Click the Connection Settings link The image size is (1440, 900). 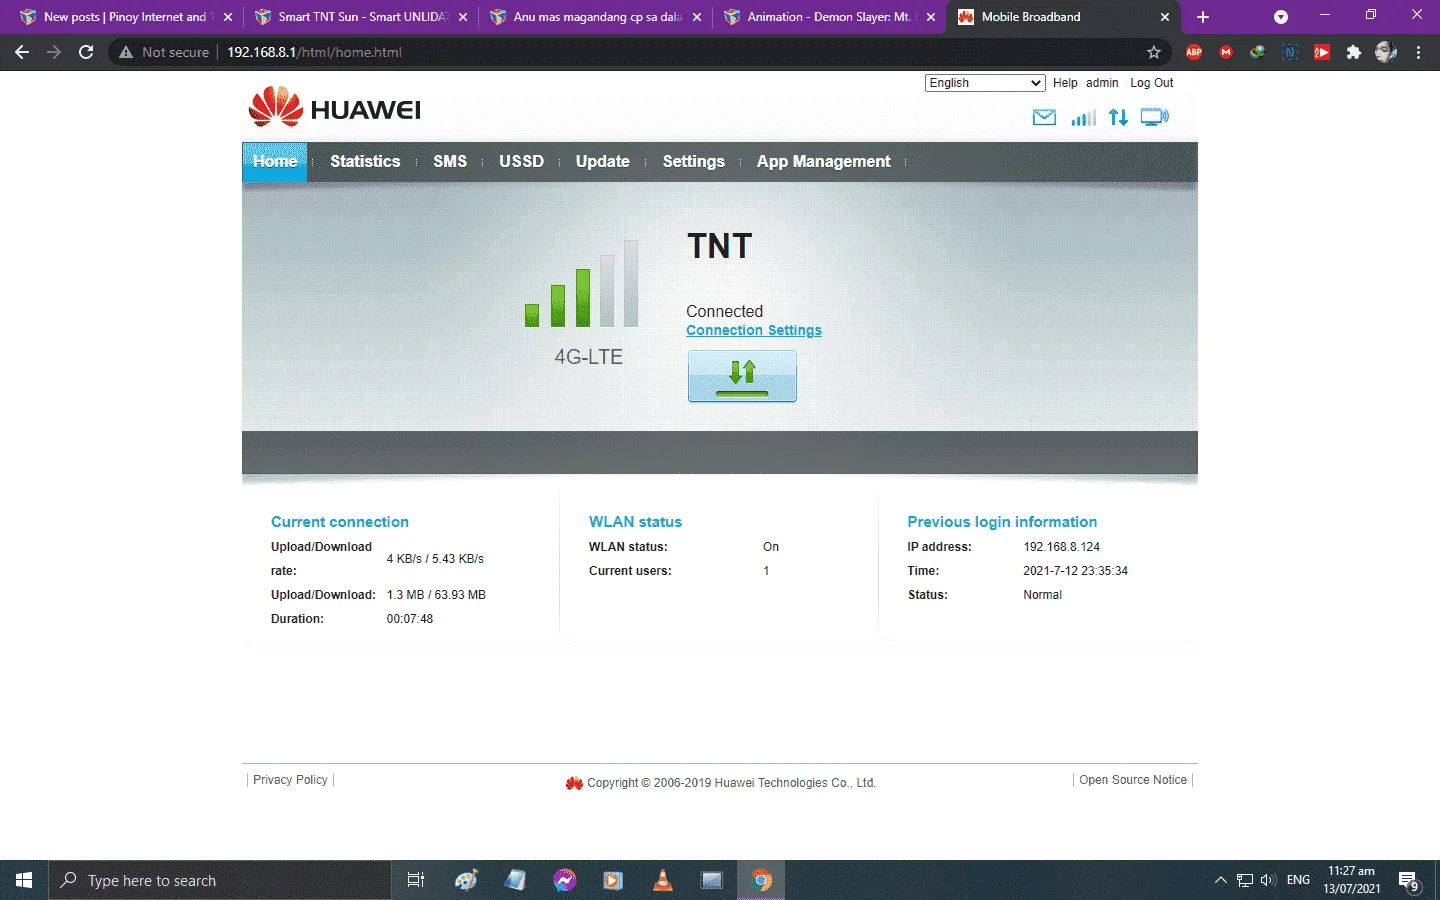coord(754,330)
